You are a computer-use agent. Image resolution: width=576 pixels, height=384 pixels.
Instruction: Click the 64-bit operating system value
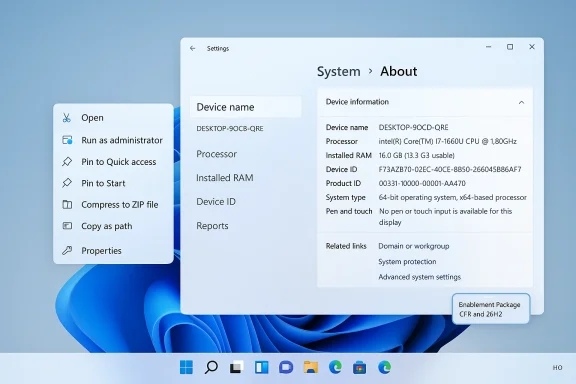click(453, 197)
